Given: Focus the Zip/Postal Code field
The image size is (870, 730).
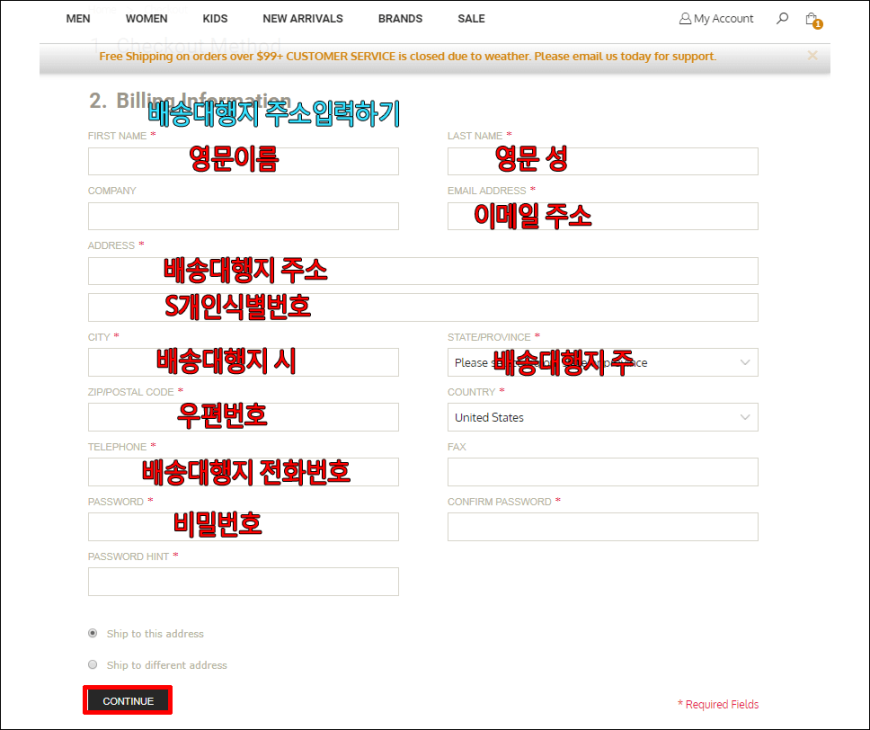Looking at the screenshot, I should (243, 417).
